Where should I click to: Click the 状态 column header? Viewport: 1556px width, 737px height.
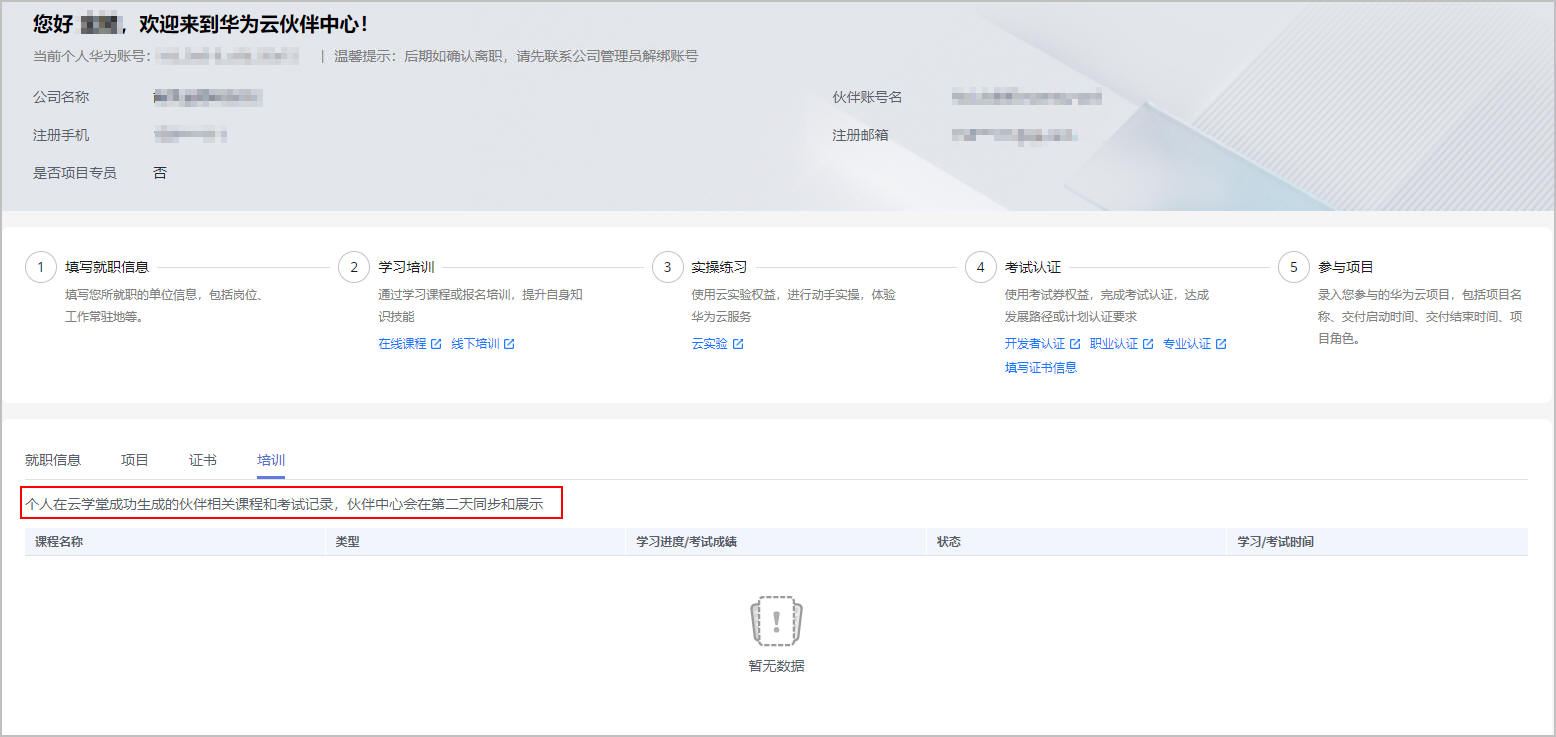[x=1076, y=542]
